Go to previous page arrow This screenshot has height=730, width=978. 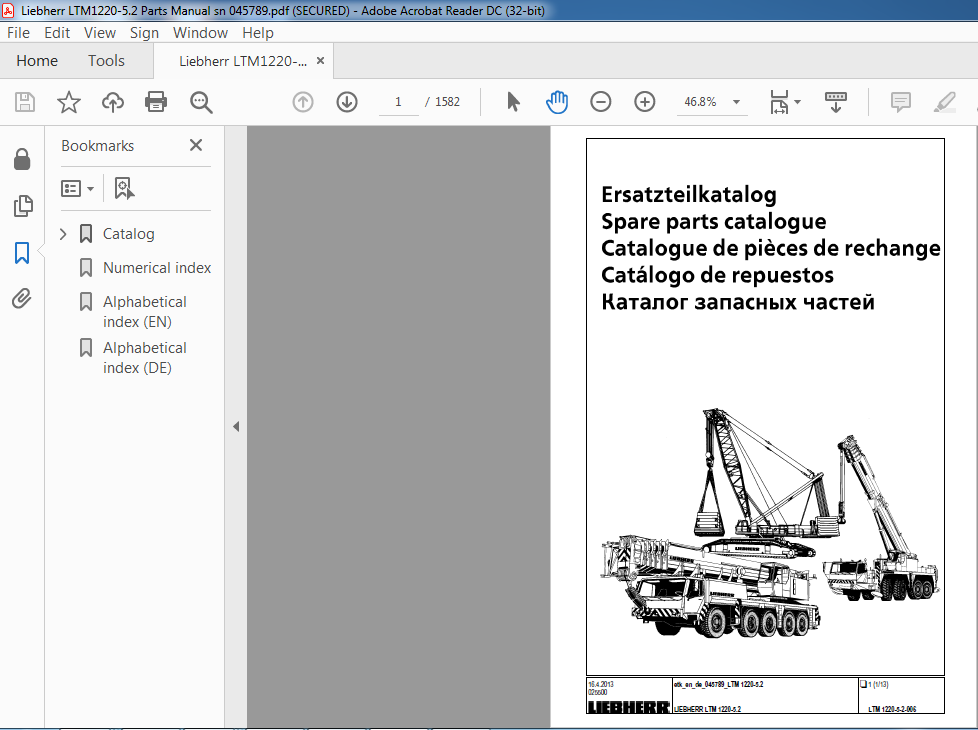[303, 102]
